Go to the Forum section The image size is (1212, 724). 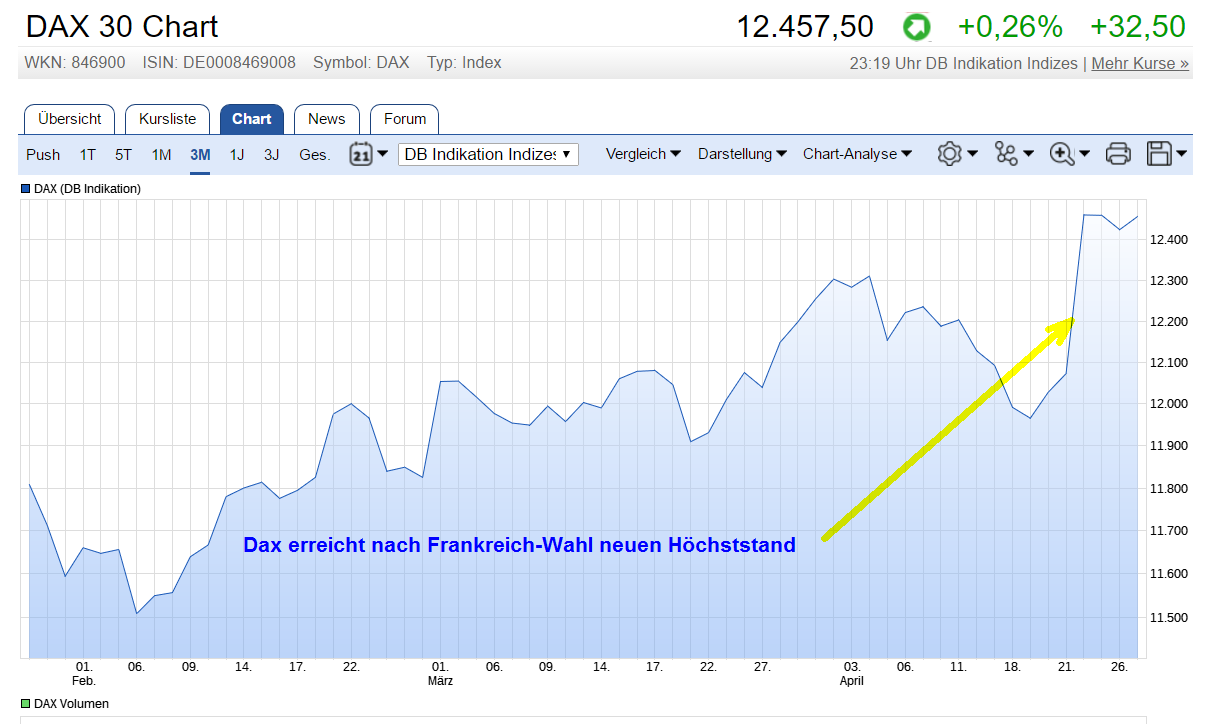pos(404,119)
